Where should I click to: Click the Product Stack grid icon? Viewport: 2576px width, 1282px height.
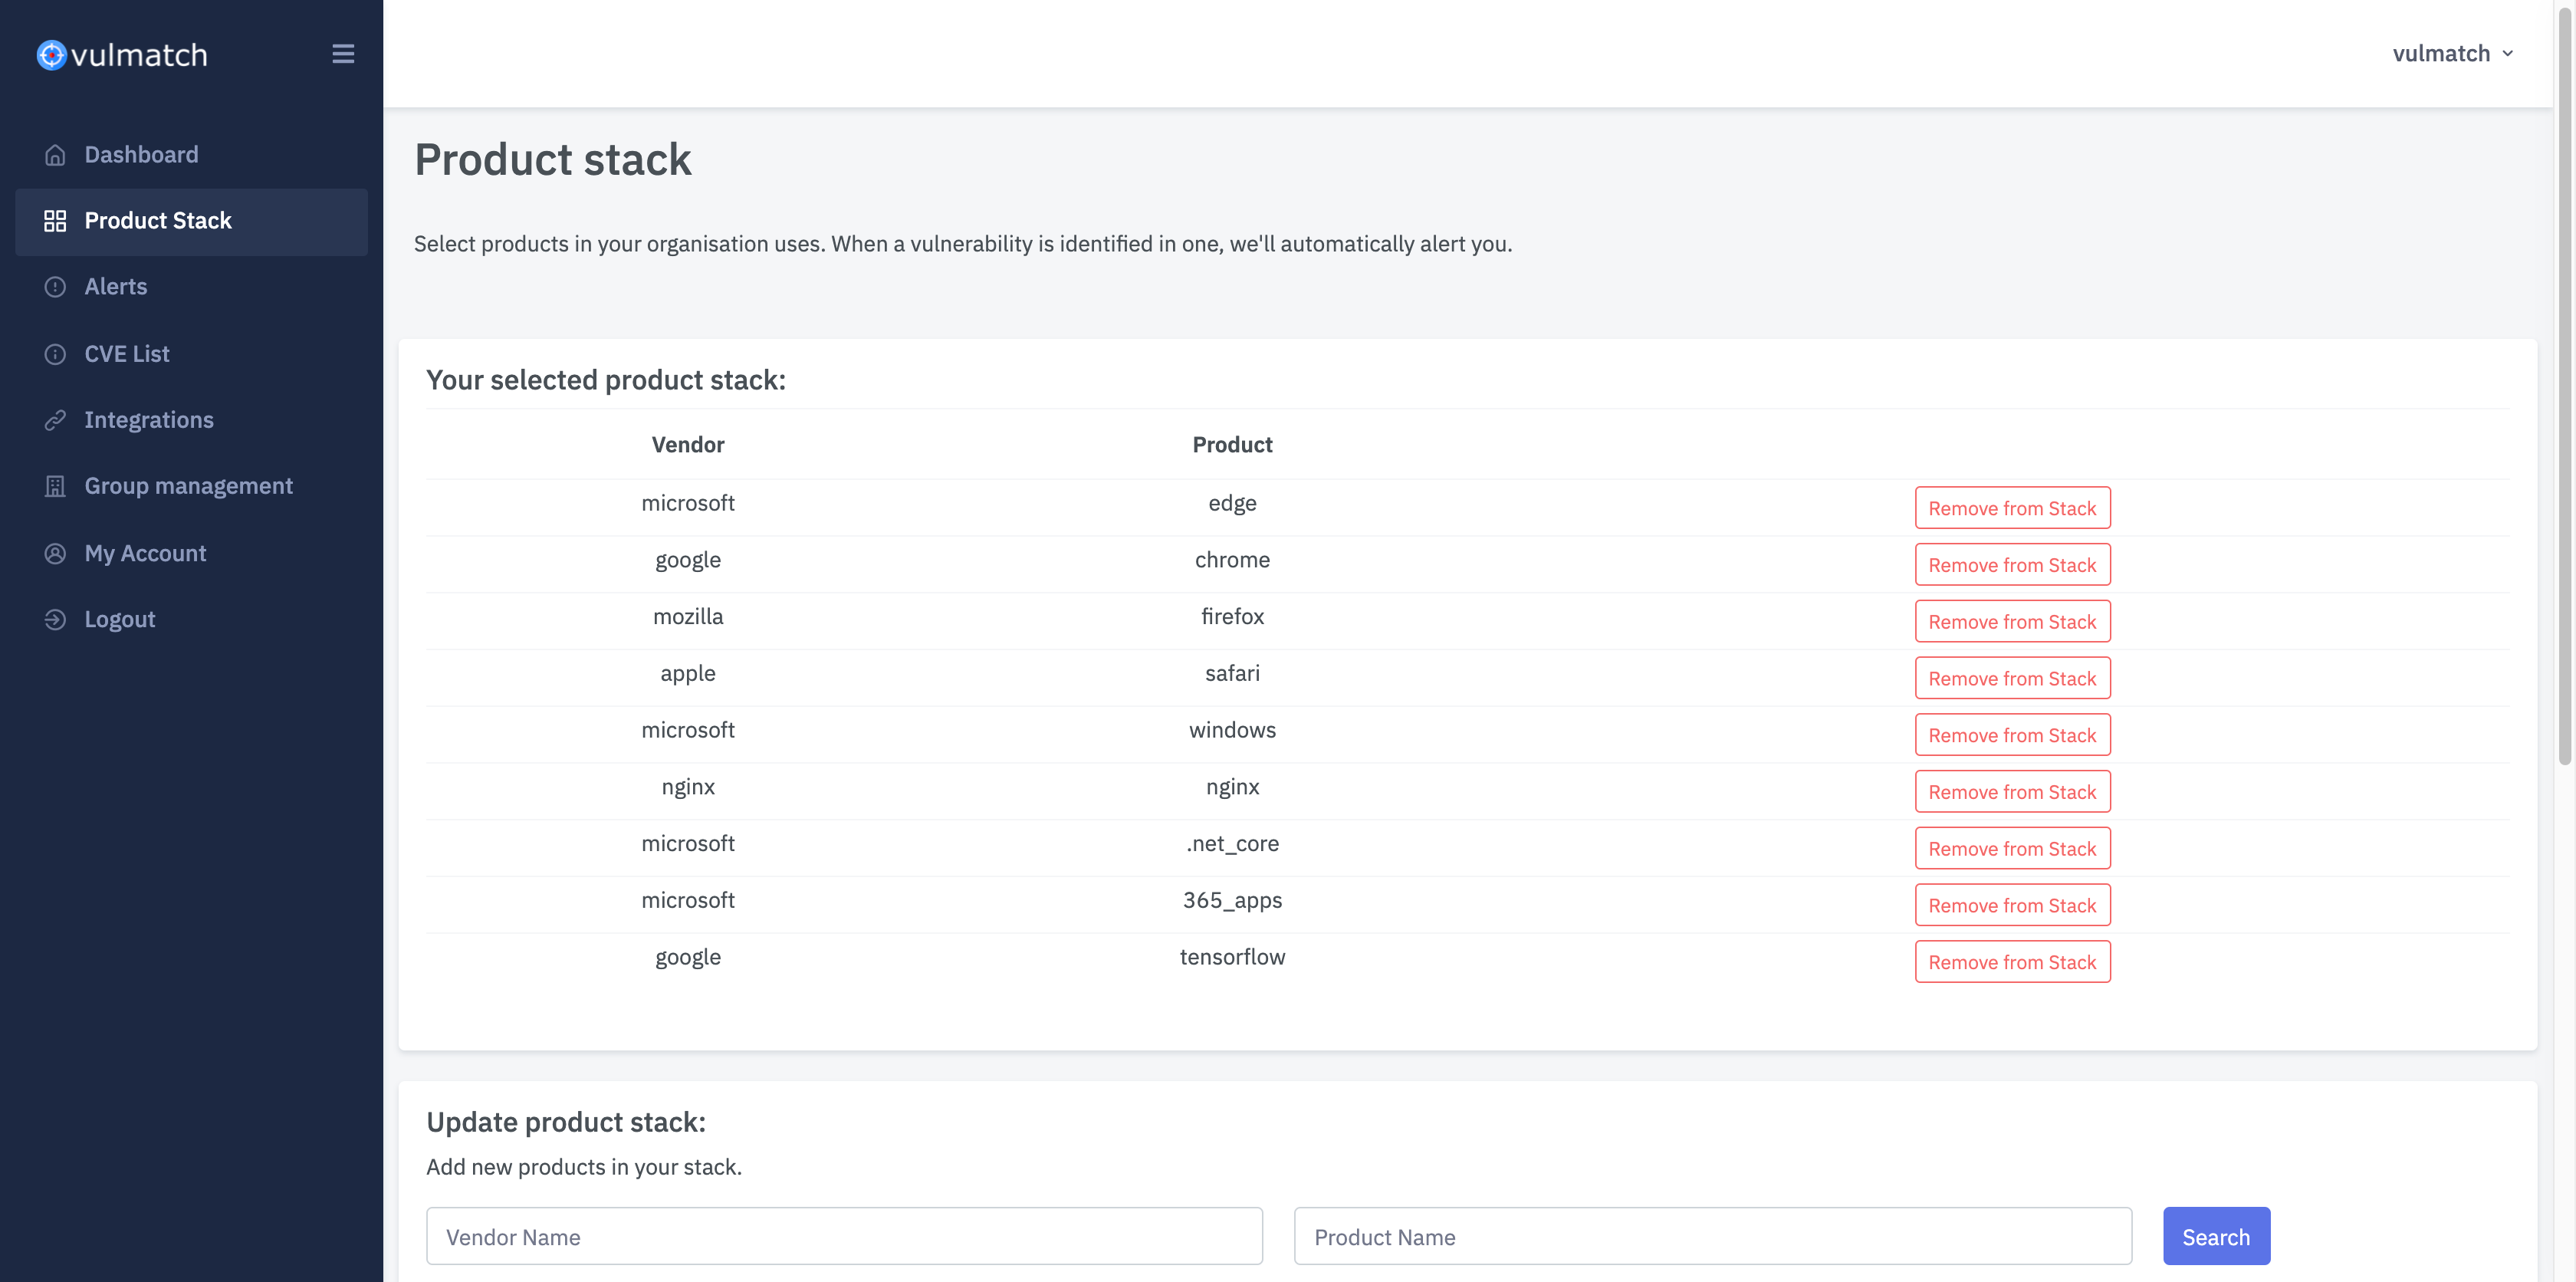(x=55, y=221)
